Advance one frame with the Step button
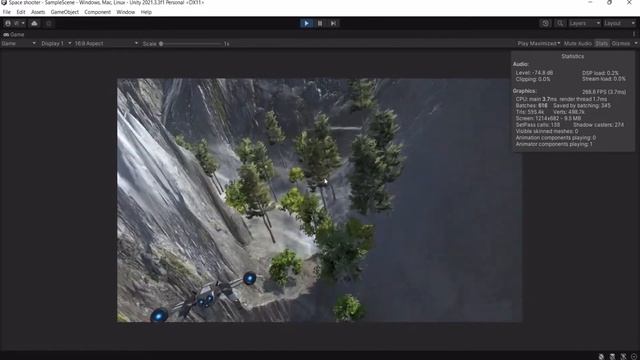This screenshot has width=640, height=360. [x=333, y=23]
